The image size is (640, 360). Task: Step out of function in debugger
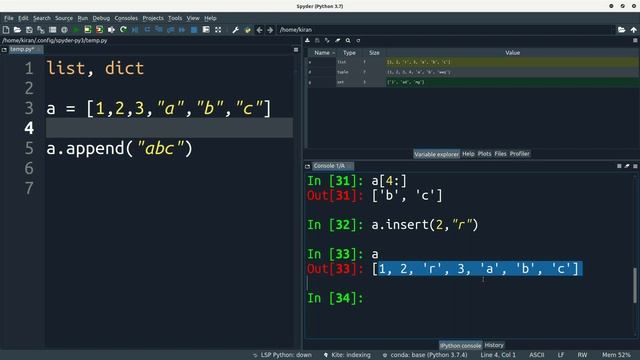tap(170, 30)
